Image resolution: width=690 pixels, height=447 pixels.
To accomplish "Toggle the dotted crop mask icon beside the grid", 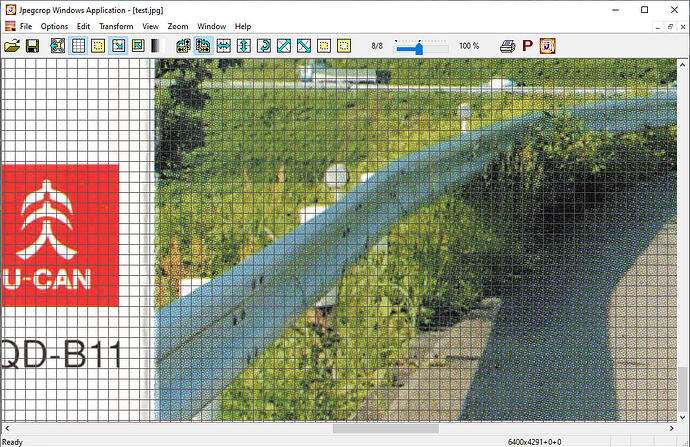I will click(98, 46).
